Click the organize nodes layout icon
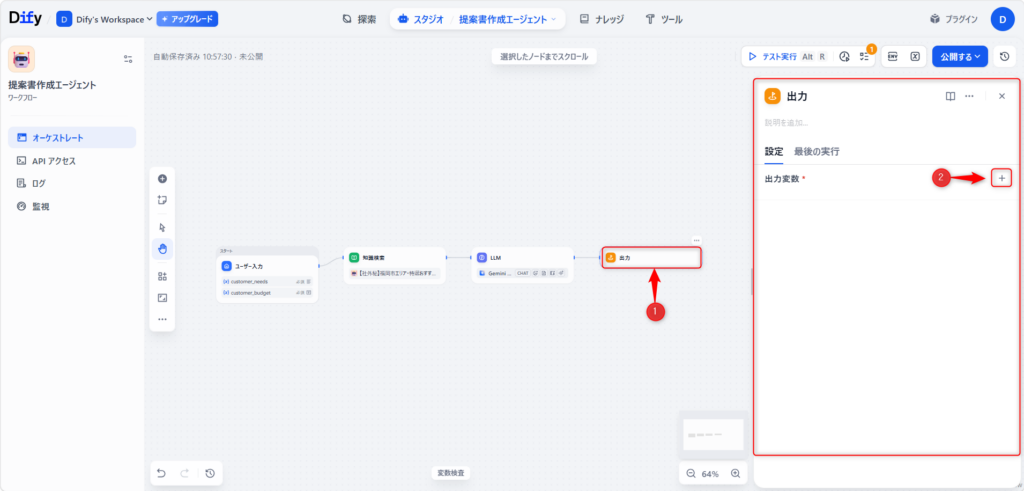The width and height of the screenshot is (1024, 491). pos(162,276)
